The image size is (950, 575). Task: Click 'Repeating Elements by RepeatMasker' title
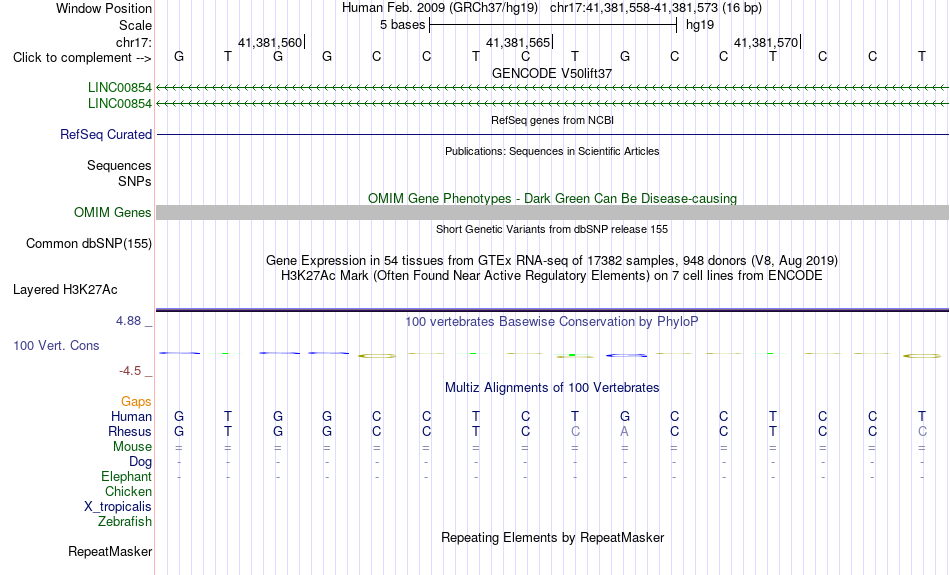click(552, 537)
